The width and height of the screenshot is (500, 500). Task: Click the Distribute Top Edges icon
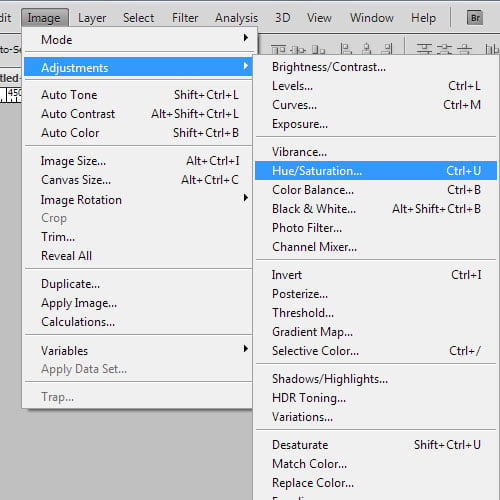coord(424,49)
